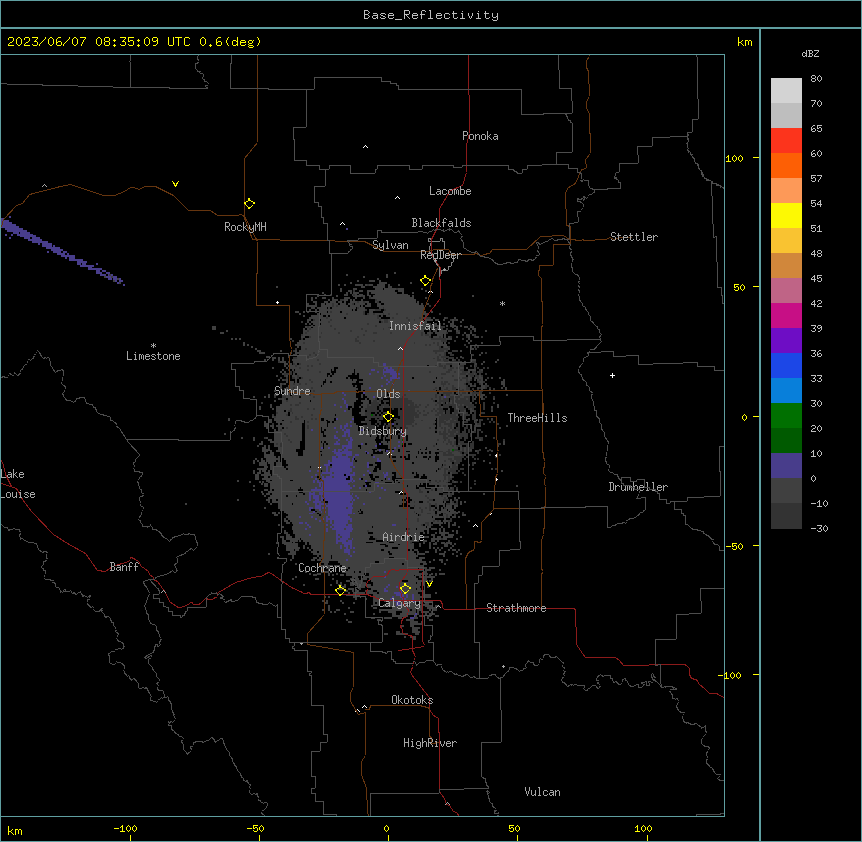Select the red 60-65 dBZ color swatch

786,141
